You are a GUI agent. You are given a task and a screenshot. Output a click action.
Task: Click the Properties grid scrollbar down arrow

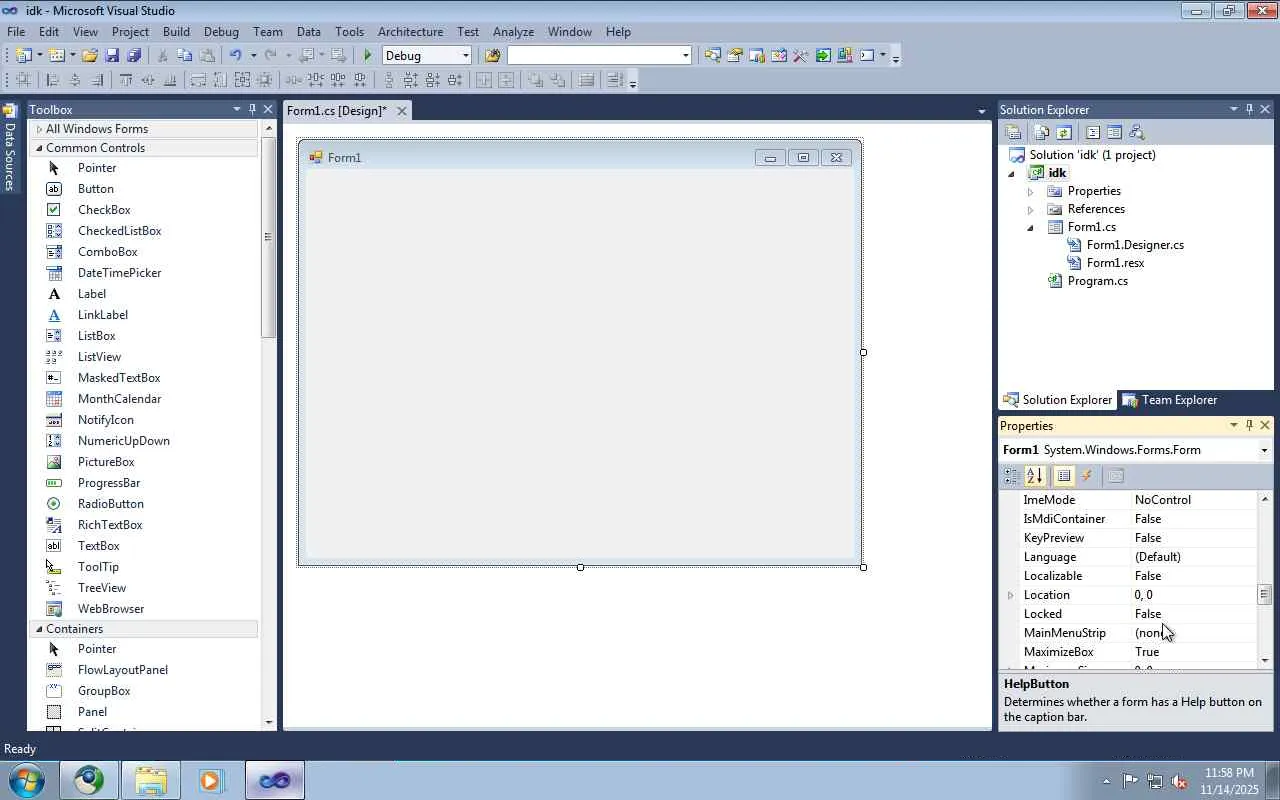1264,660
